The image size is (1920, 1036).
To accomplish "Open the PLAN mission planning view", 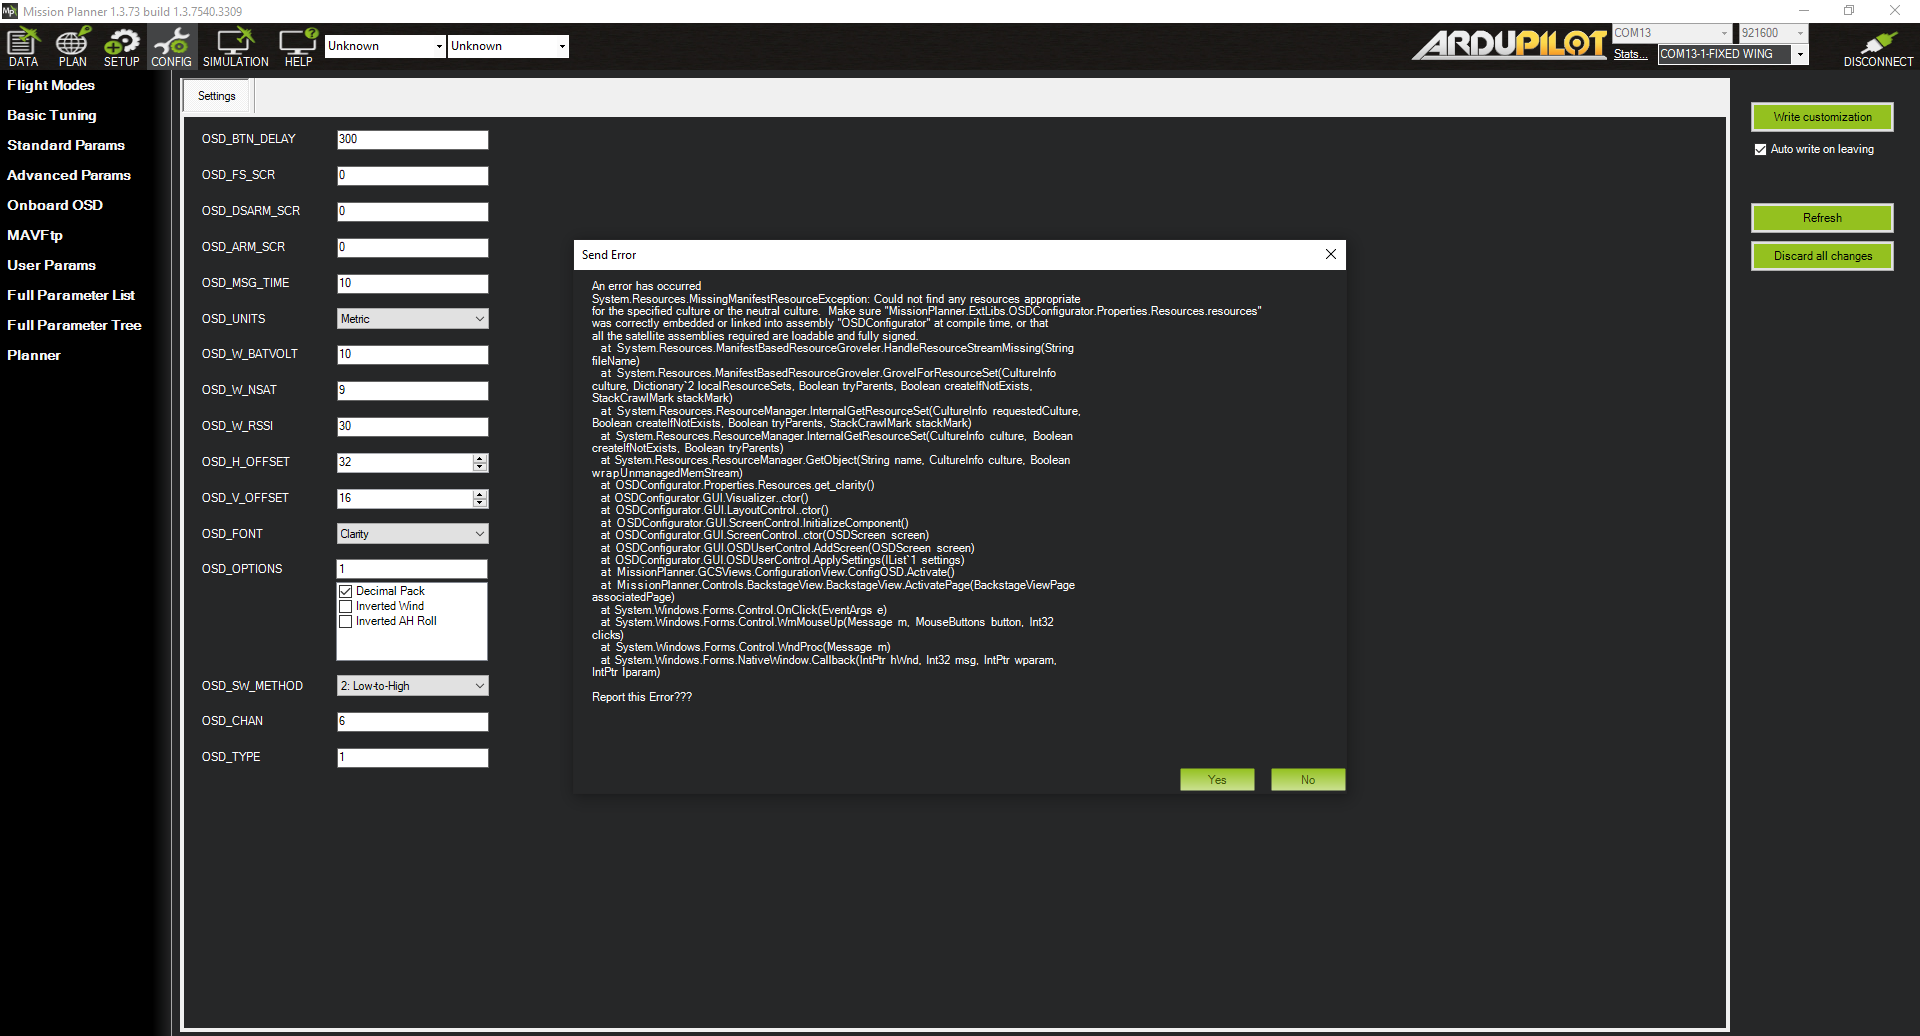I will [x=72, y=47].
